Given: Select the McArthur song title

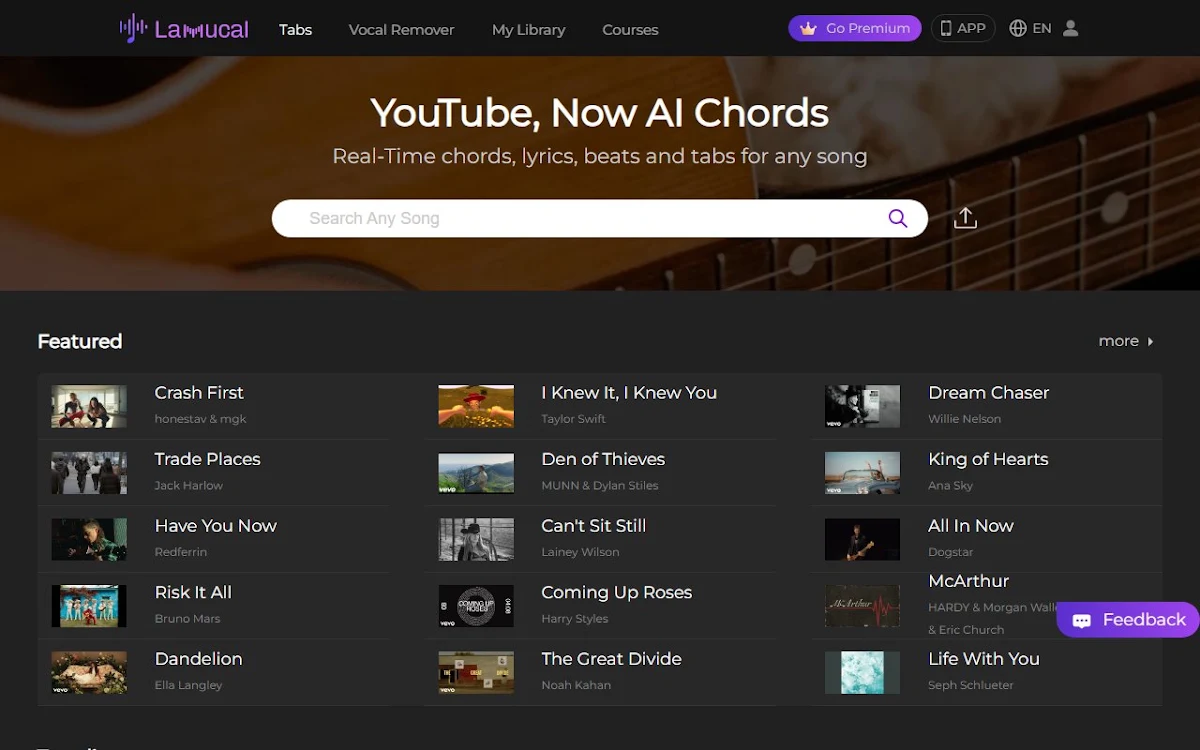Looking at the screenshot, I should pos(968,581).
